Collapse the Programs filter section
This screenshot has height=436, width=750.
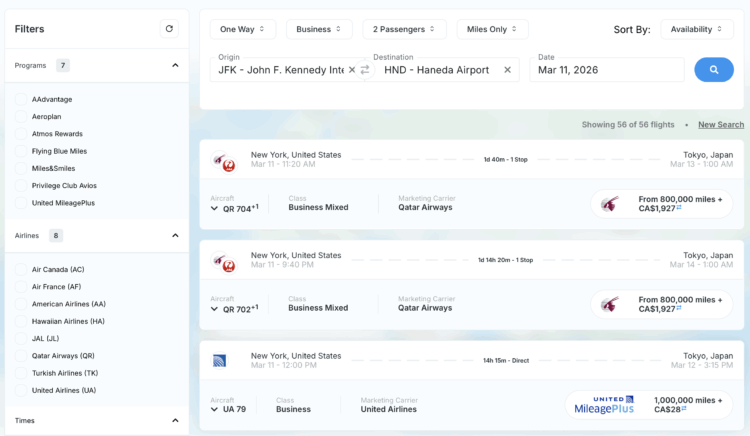pyautogui.click(x=175, y=65)
